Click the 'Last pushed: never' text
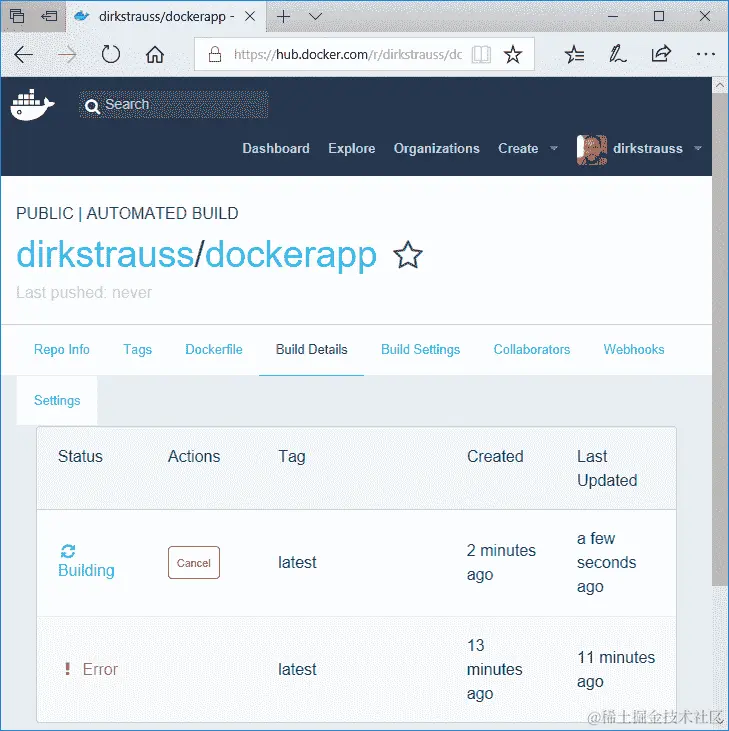This screenshot has width=729, height=731. point(84,292)
